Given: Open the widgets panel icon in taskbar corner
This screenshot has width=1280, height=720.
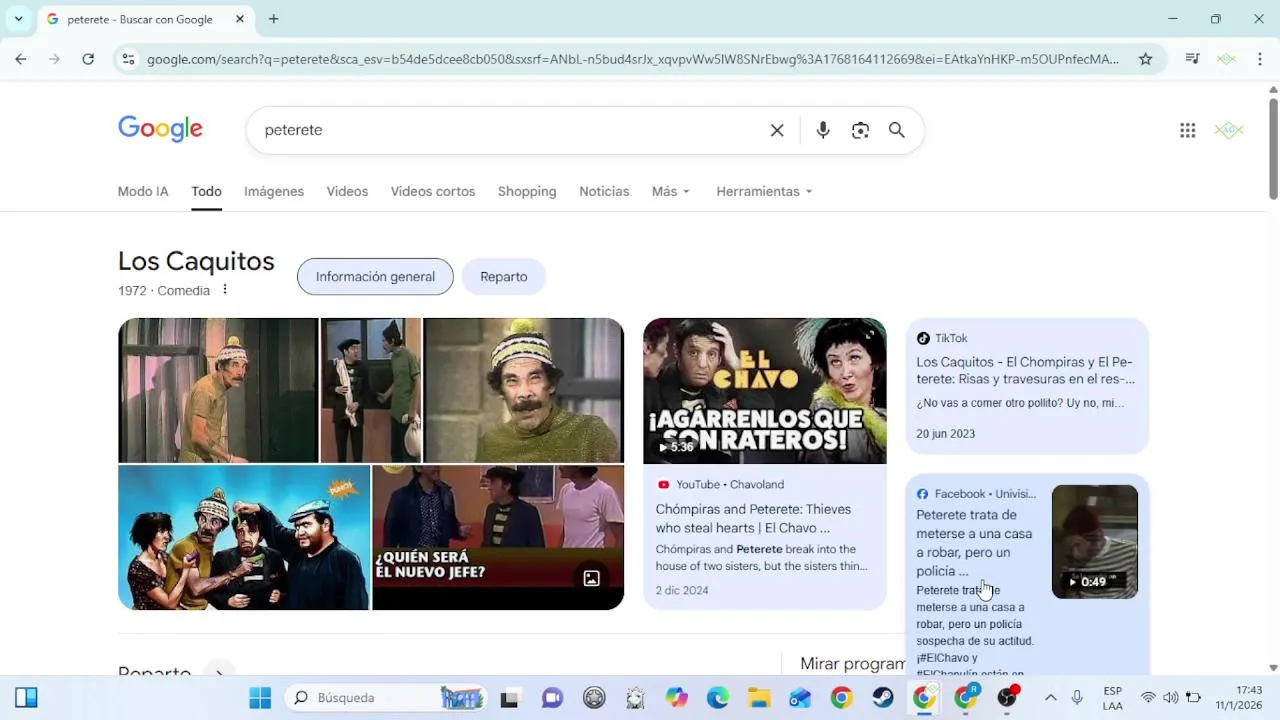Looking at the screenshot, I should tap(27, 697).
